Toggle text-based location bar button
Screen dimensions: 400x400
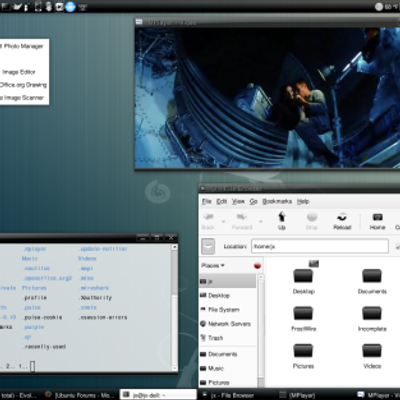click(208, 246)
